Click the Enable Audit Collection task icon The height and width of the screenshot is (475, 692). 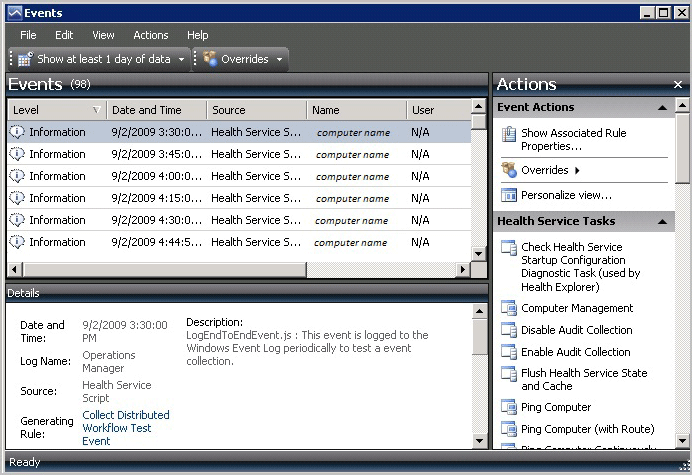(509, 352)
